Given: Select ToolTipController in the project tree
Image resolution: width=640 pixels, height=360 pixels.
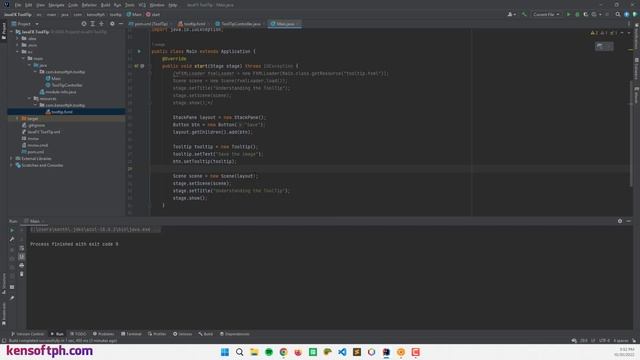Looking at the screenshot, I should click(x=64, y=85).
